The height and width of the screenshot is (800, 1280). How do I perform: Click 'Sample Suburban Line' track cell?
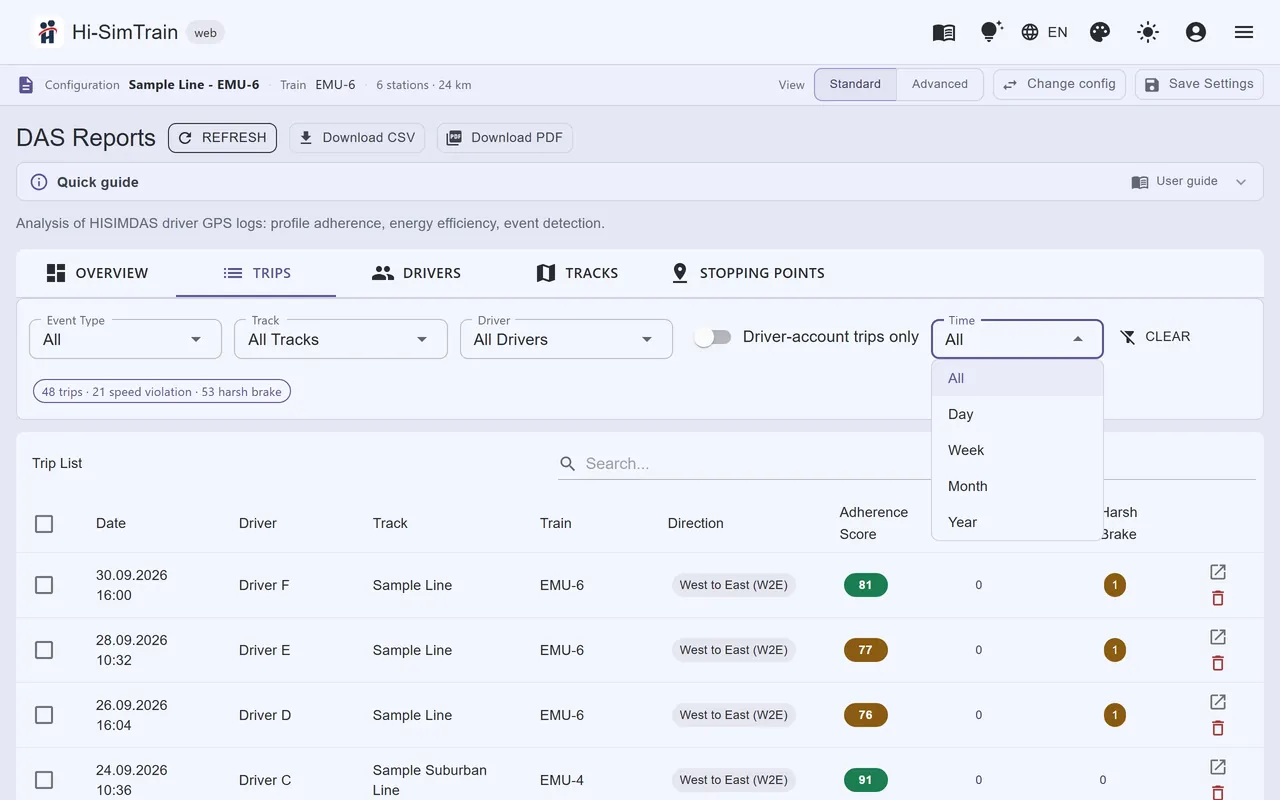[x=430, y=780]
